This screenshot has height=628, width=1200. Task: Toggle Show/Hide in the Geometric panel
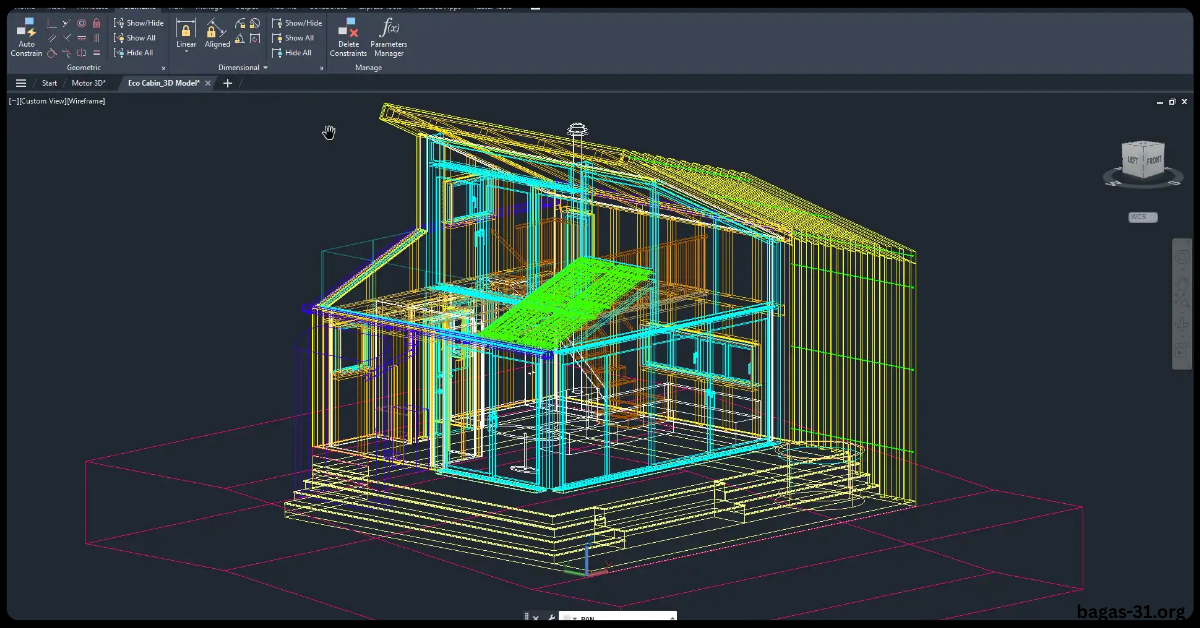[x=138, y=23]
